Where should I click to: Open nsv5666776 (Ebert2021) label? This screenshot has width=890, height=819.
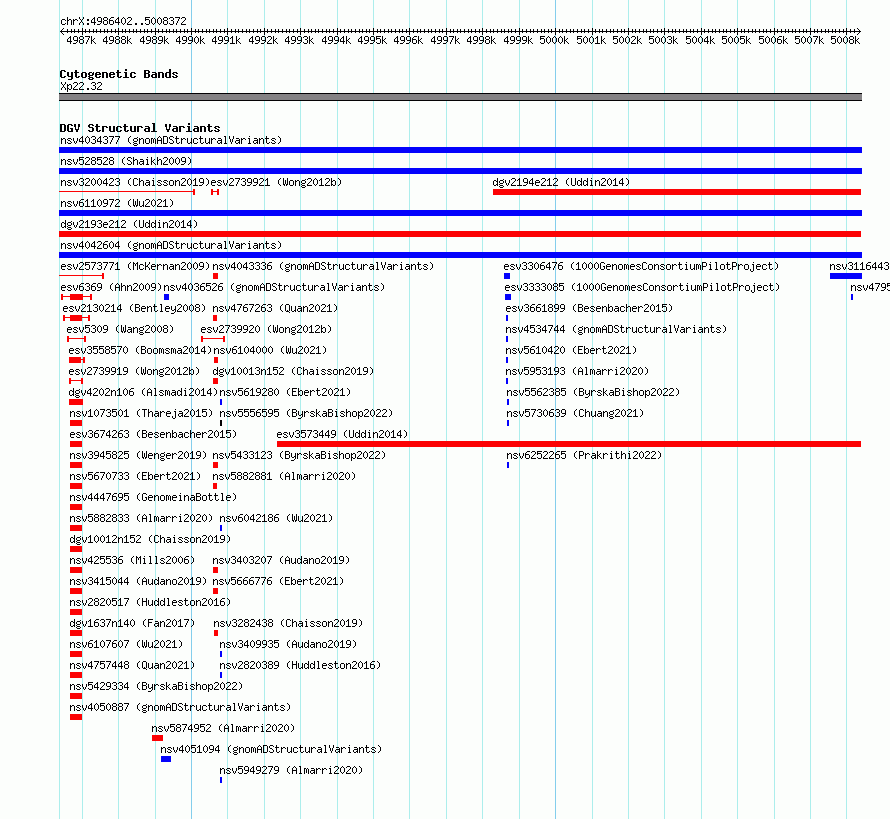278,581
